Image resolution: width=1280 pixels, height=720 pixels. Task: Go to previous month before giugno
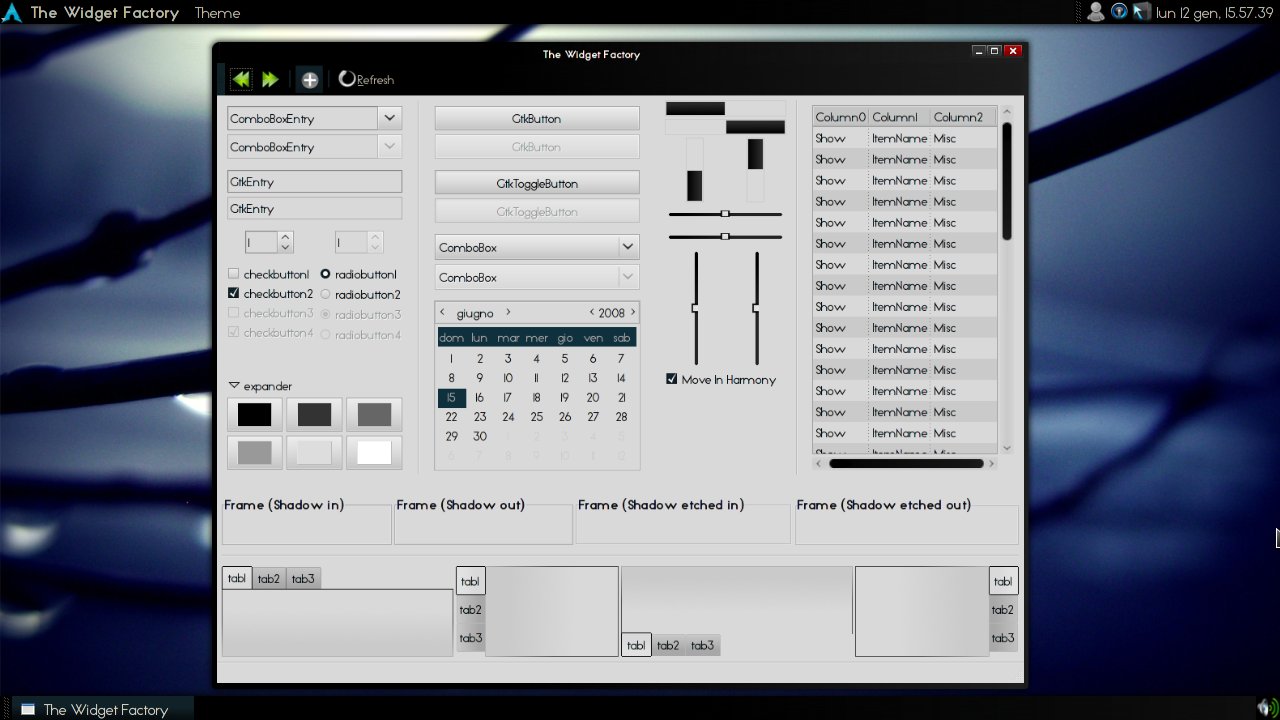tap(442, 312)
